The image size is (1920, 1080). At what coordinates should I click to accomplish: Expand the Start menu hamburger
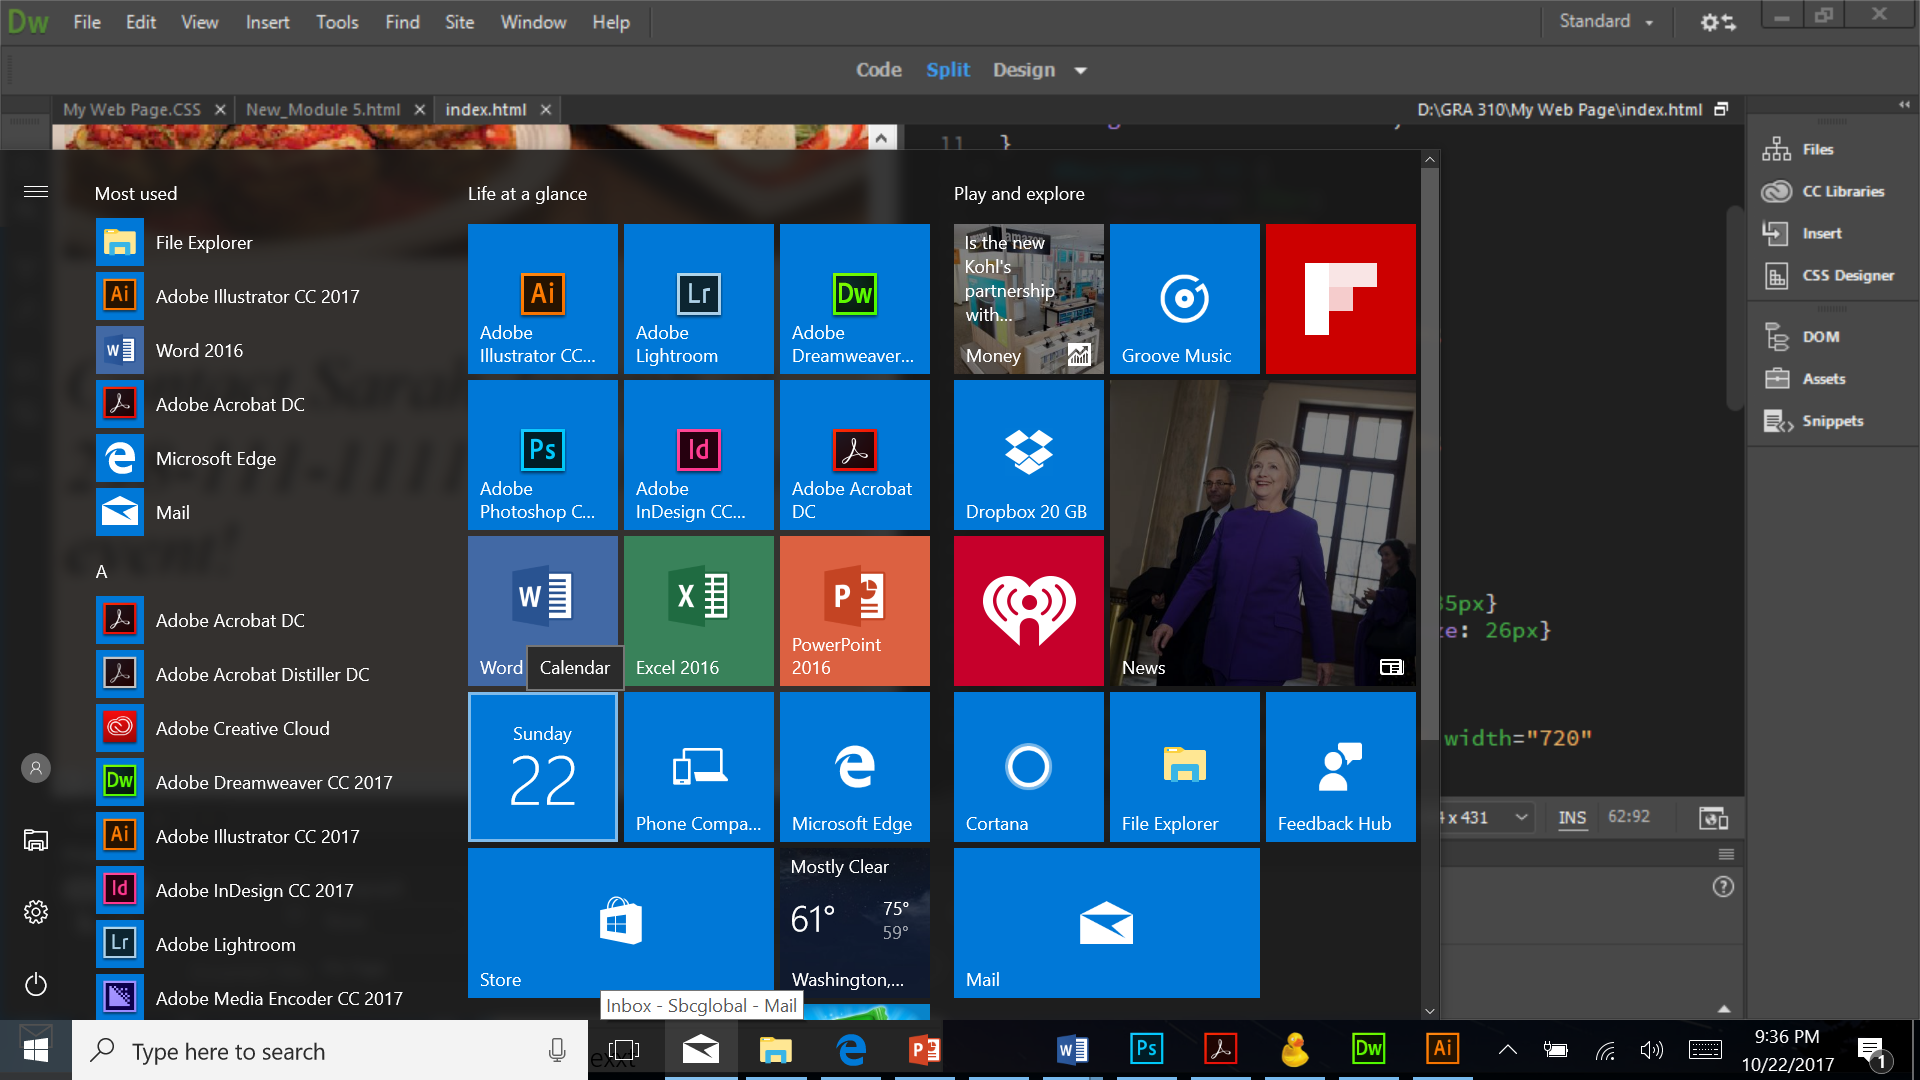(x=36, y=191)
